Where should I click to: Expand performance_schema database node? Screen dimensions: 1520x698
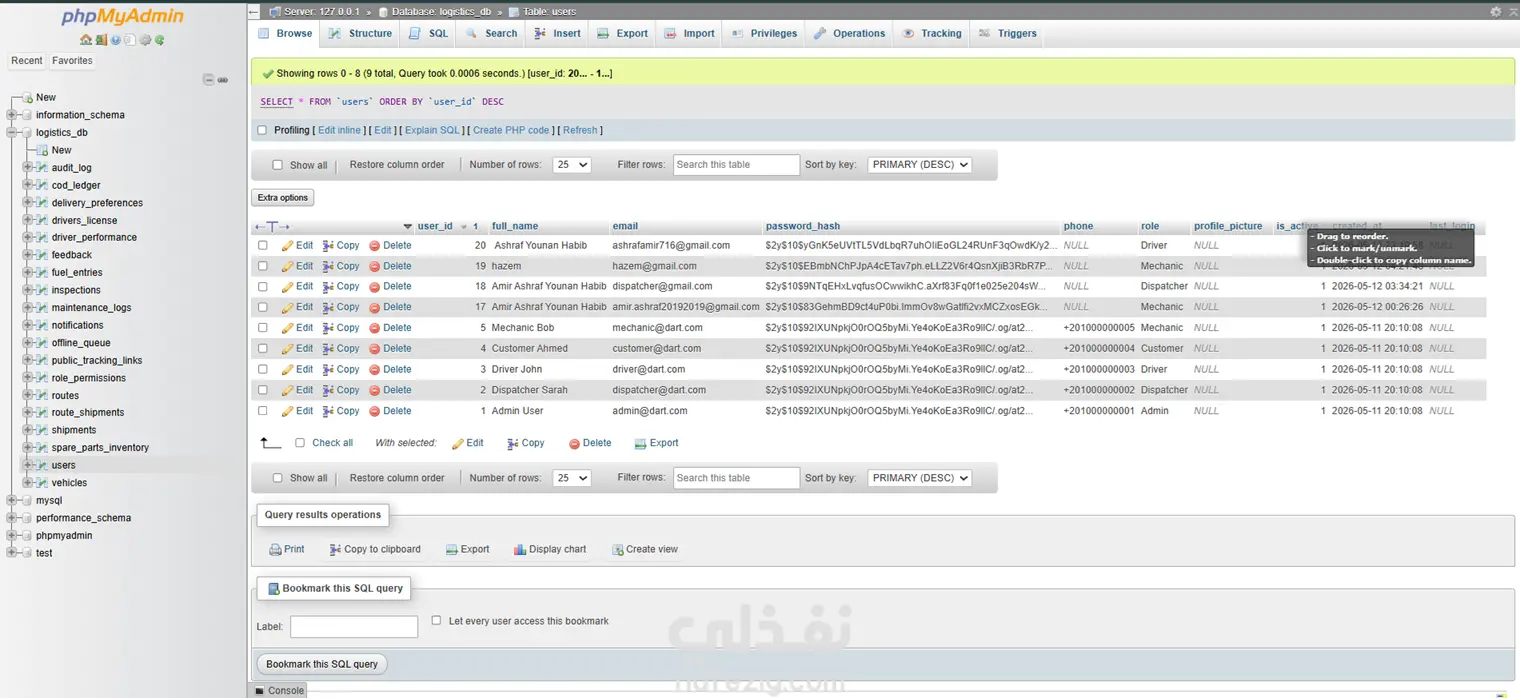pos(12,518)
